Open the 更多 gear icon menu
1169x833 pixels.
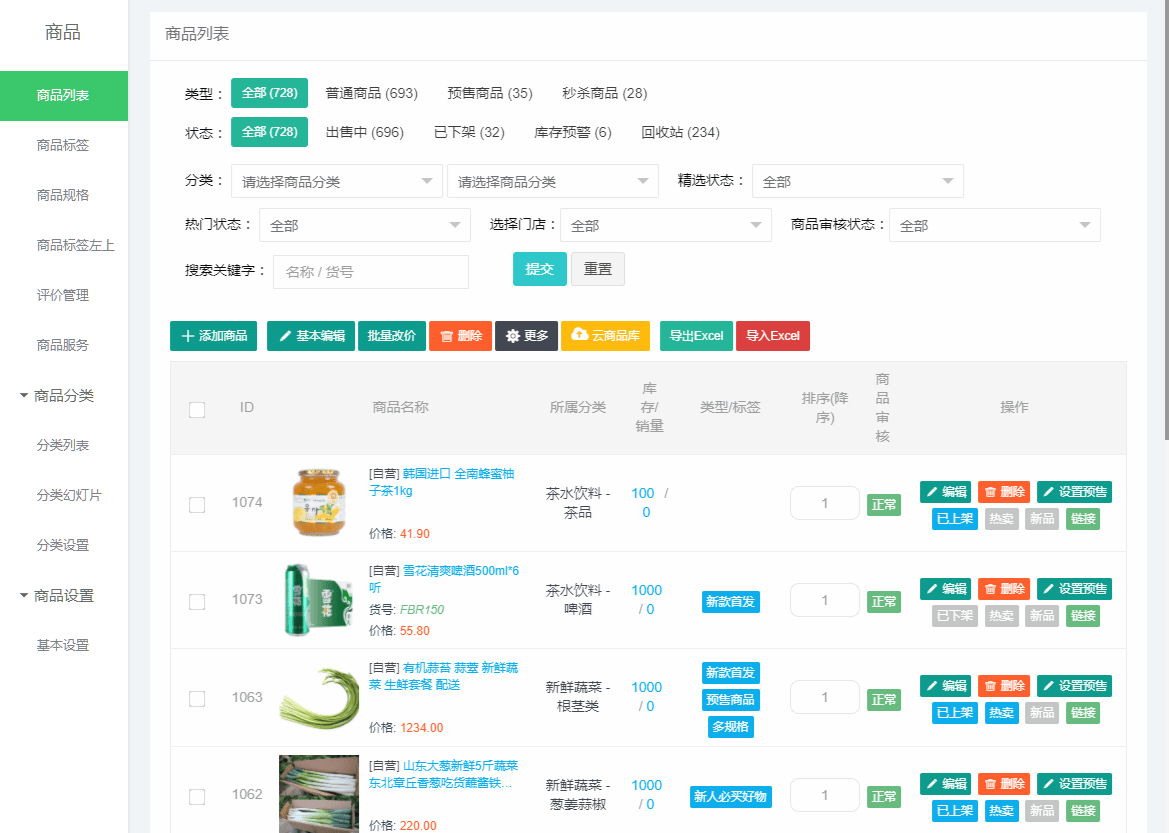pyautogui.click(x=526, y=336)
